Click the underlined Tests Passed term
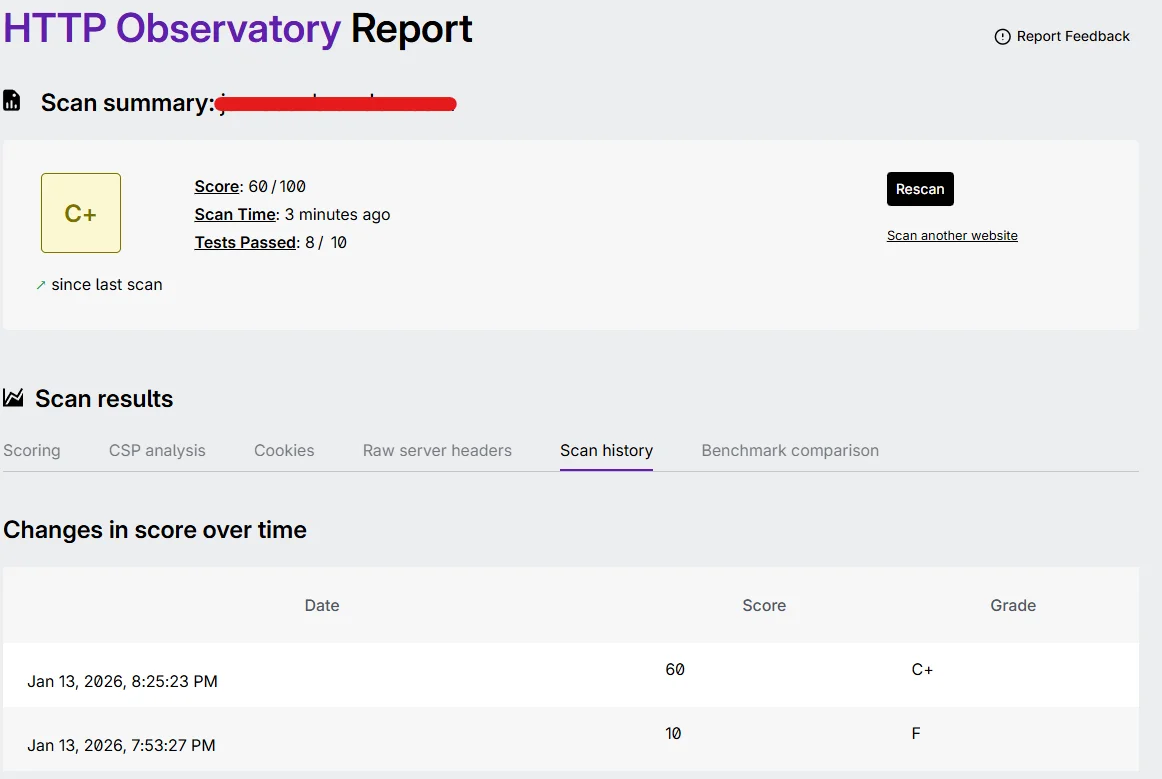Screen dimensions: 1162x779 click(245, 242)
